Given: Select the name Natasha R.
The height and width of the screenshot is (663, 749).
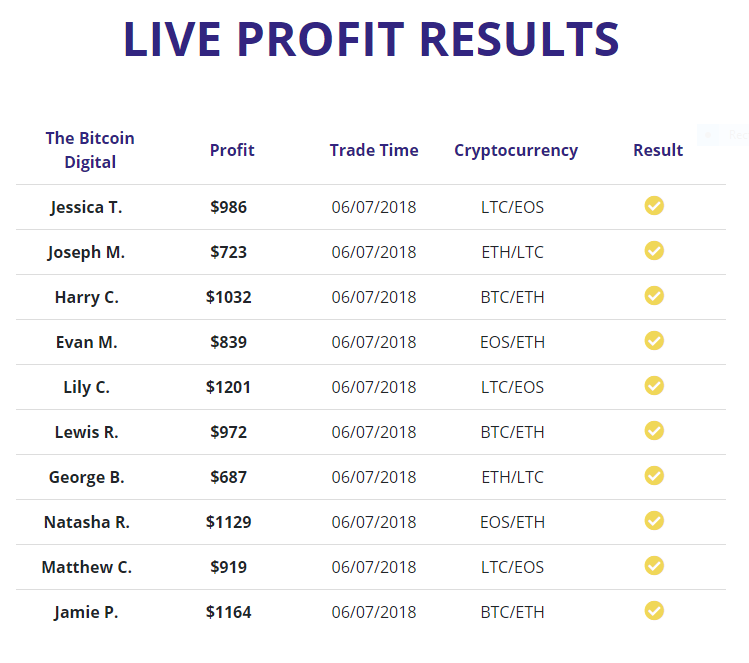Looking at the screenshot, I should 86,522.
